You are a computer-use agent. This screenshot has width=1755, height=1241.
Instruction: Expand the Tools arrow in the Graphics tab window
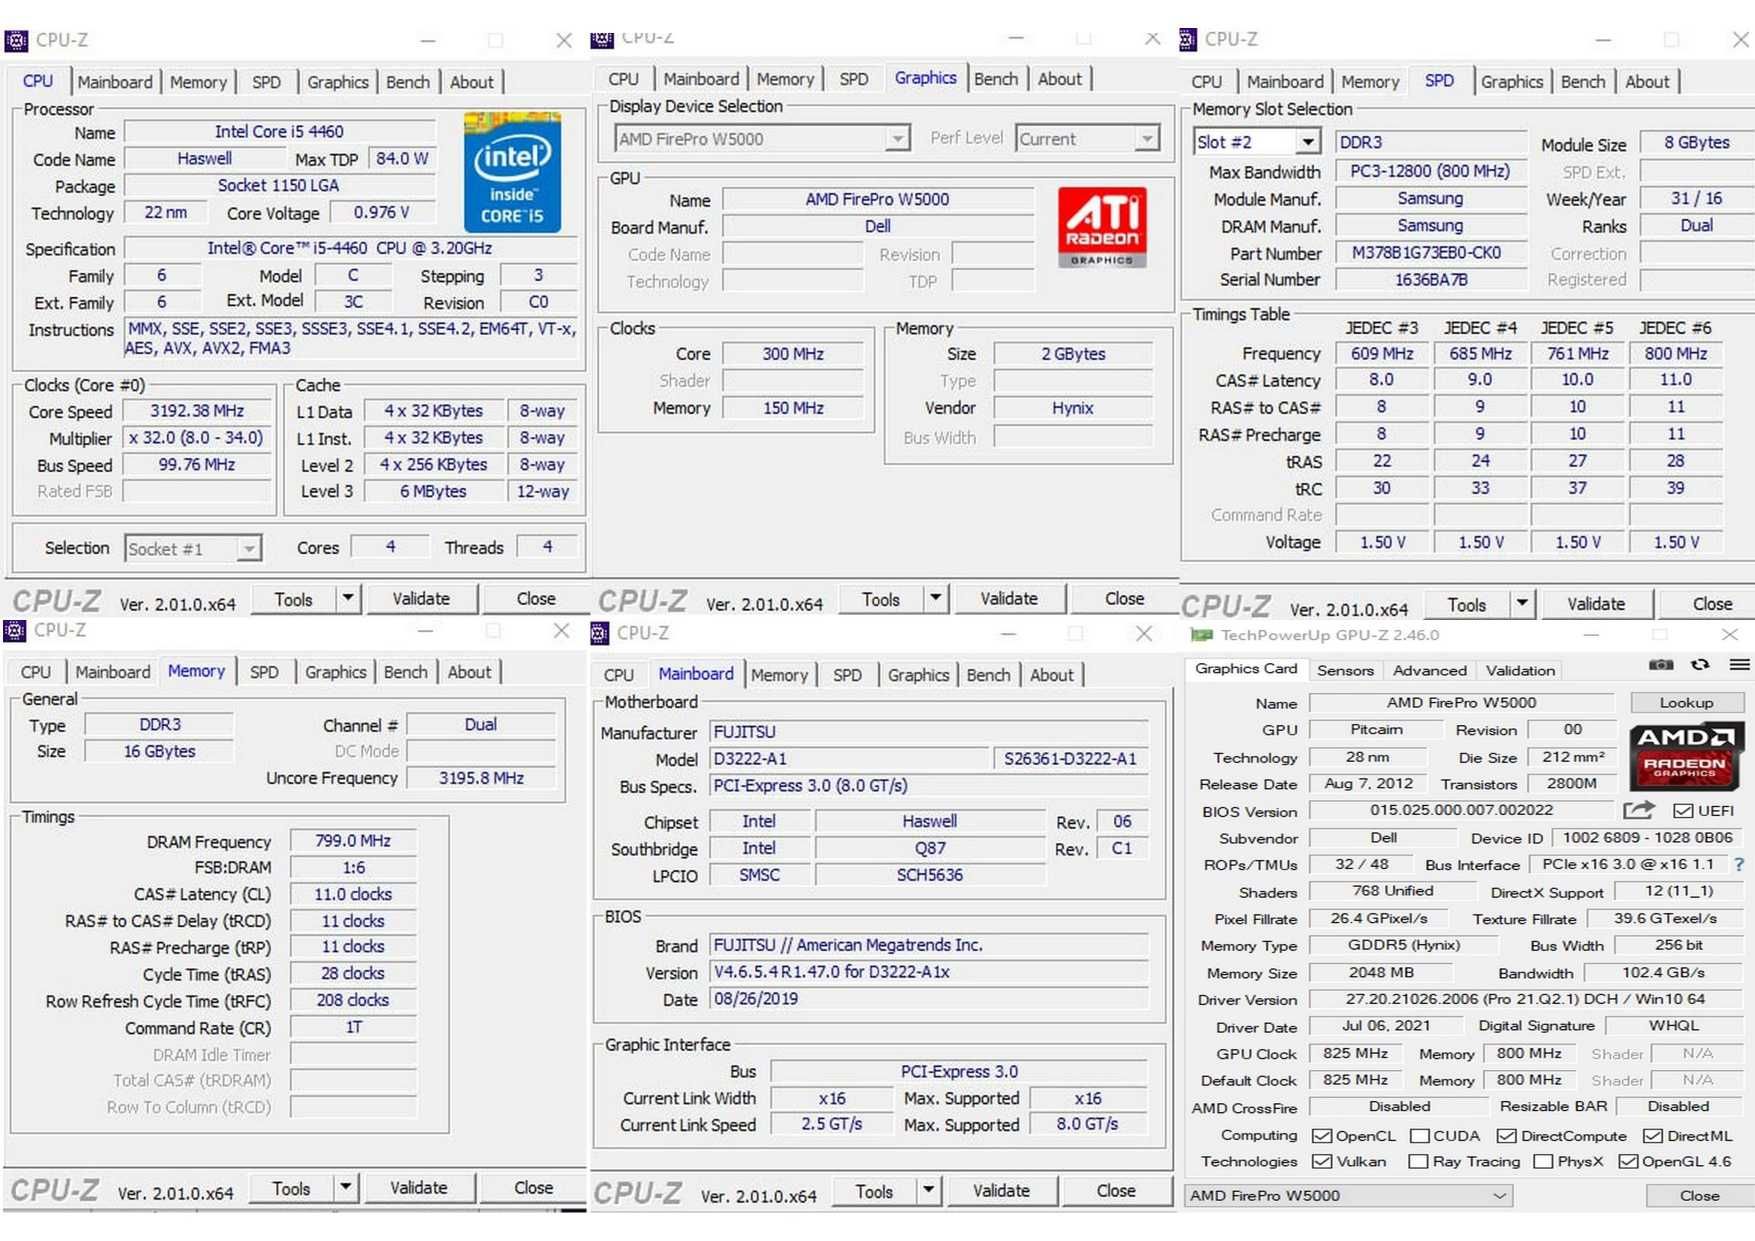click(x=935, y=599)
